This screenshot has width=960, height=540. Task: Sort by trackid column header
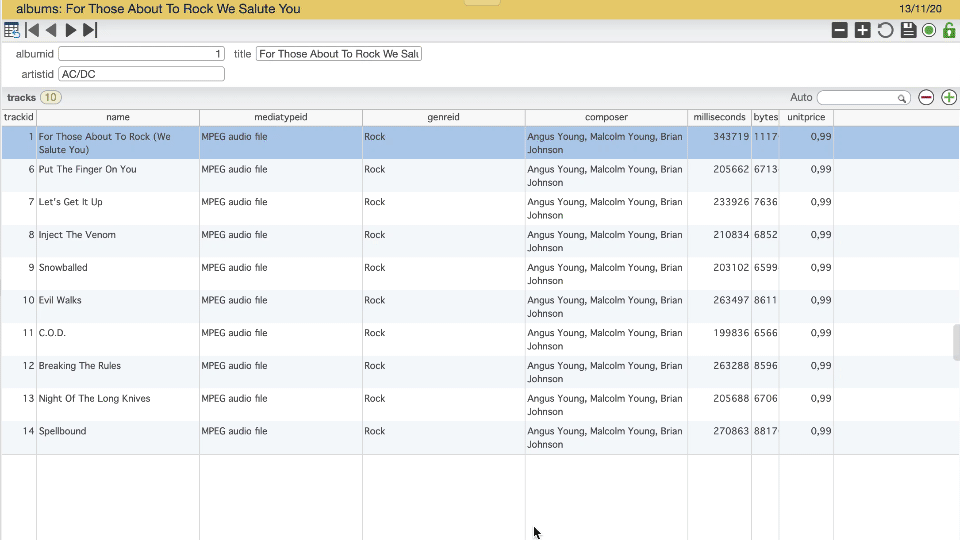click(18, 117)
